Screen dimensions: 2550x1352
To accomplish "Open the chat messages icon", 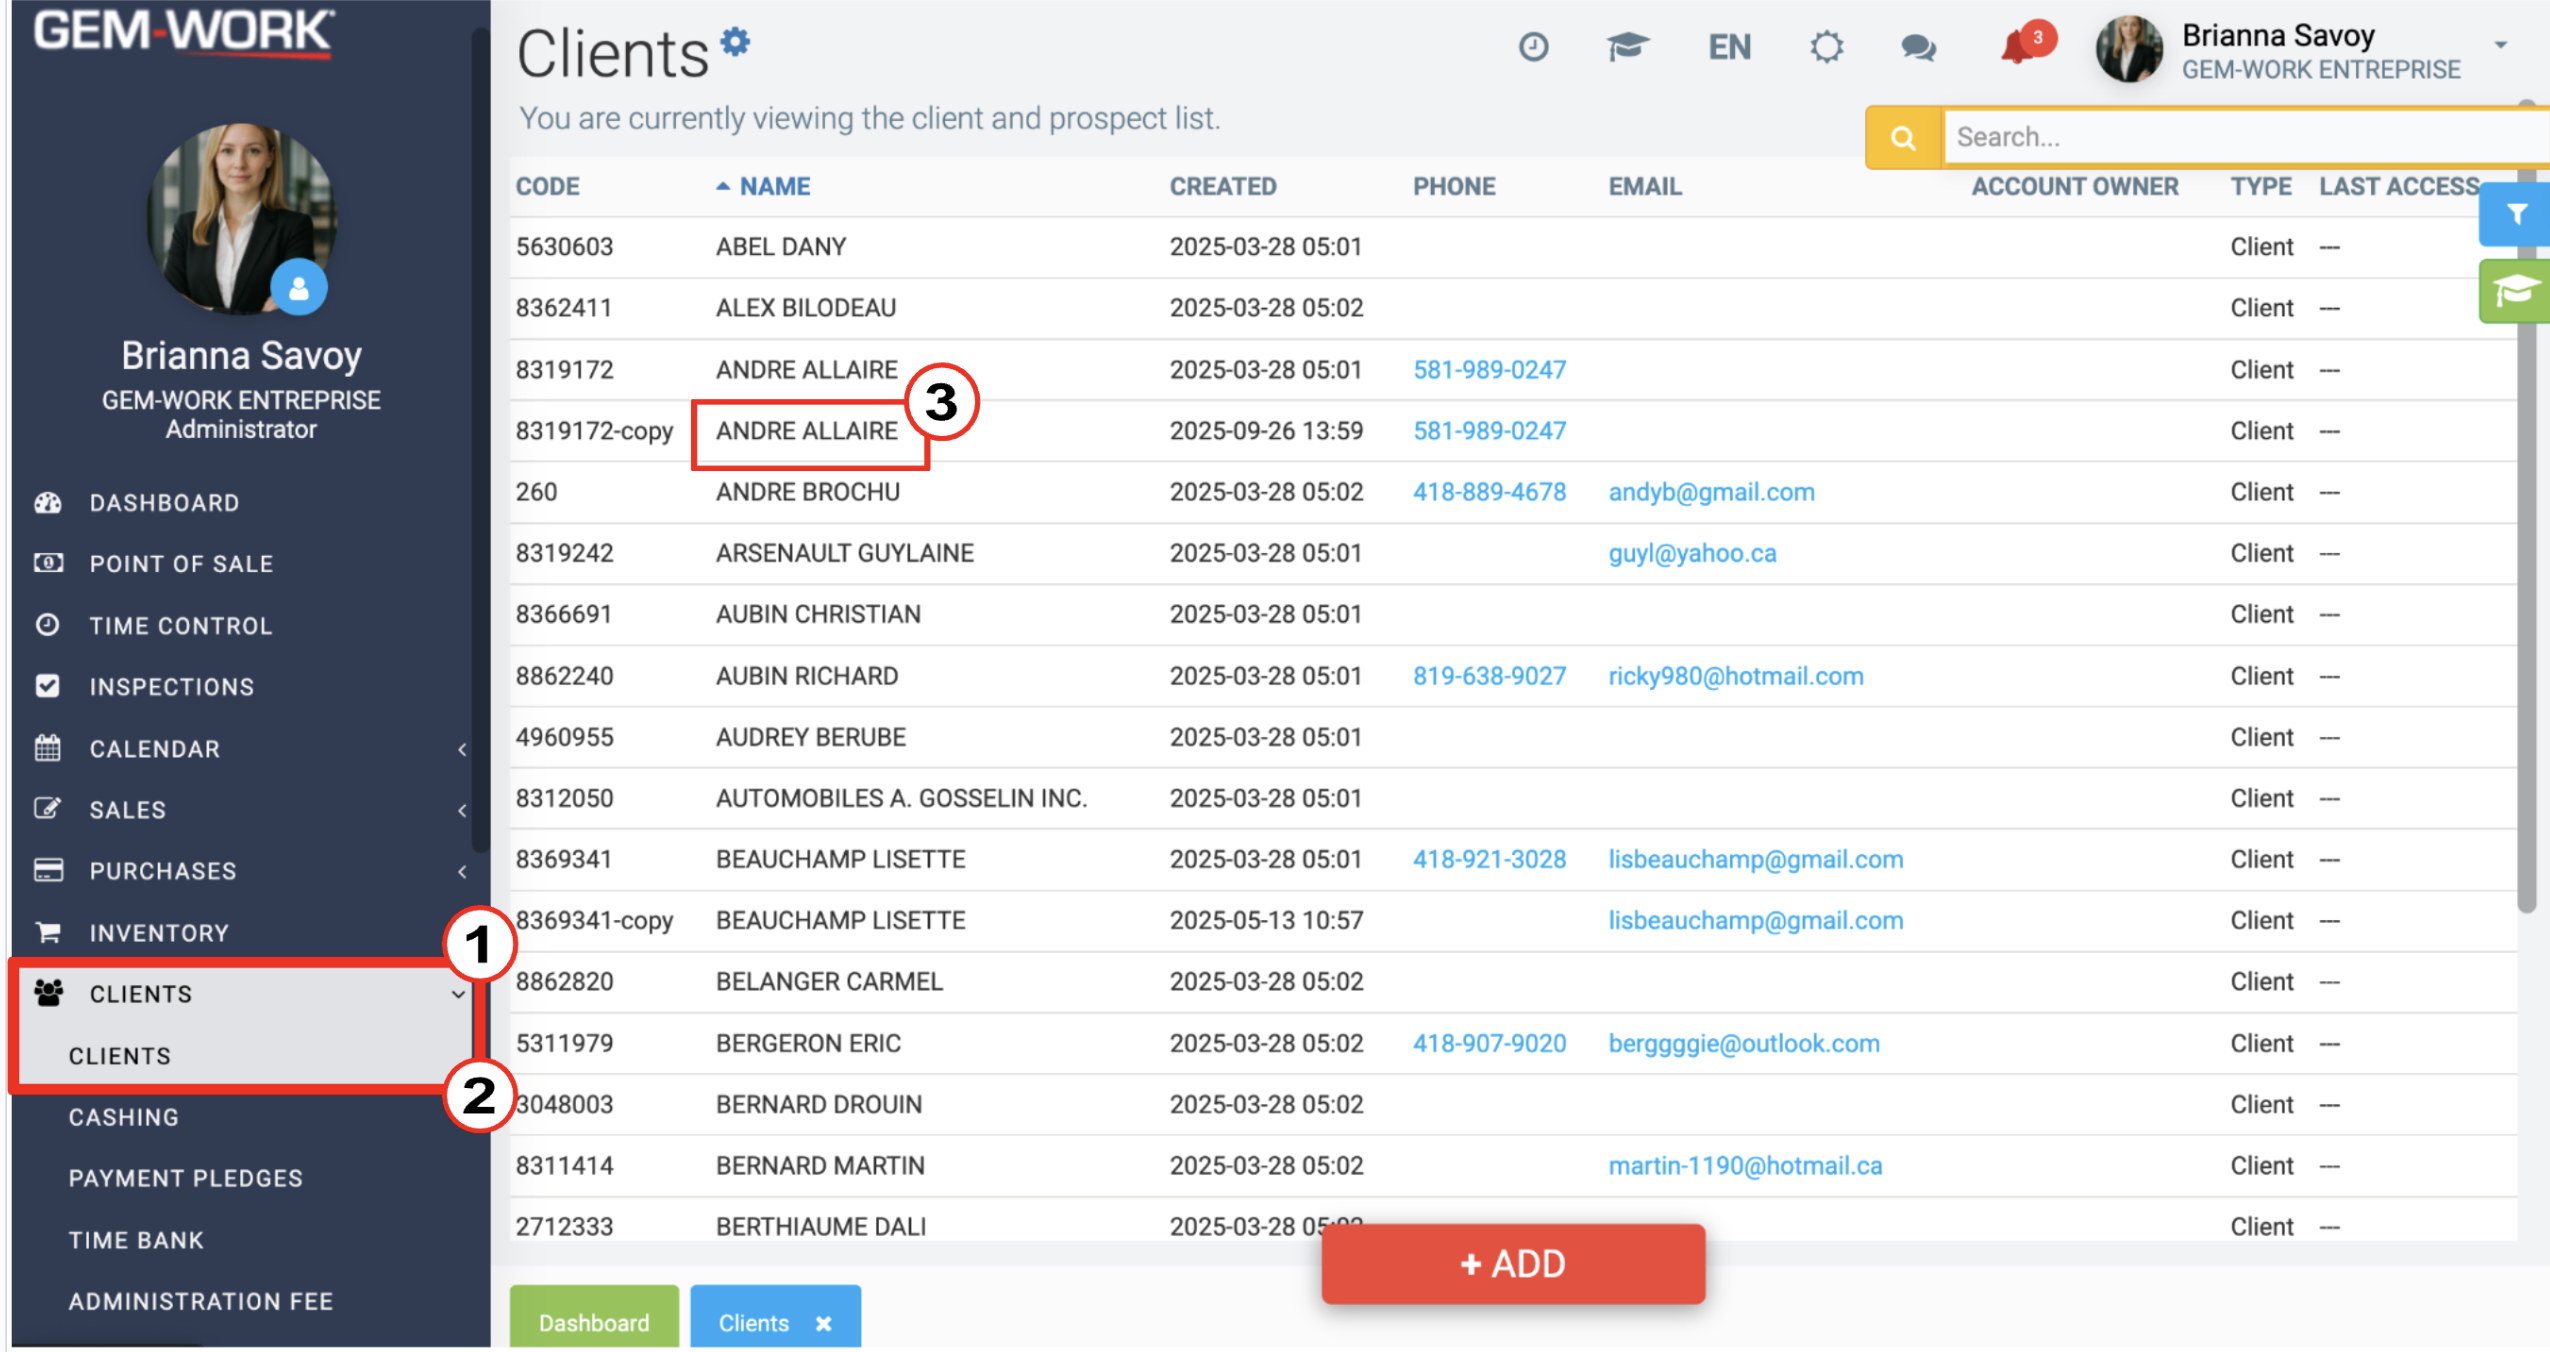I will click(1918, 47).
